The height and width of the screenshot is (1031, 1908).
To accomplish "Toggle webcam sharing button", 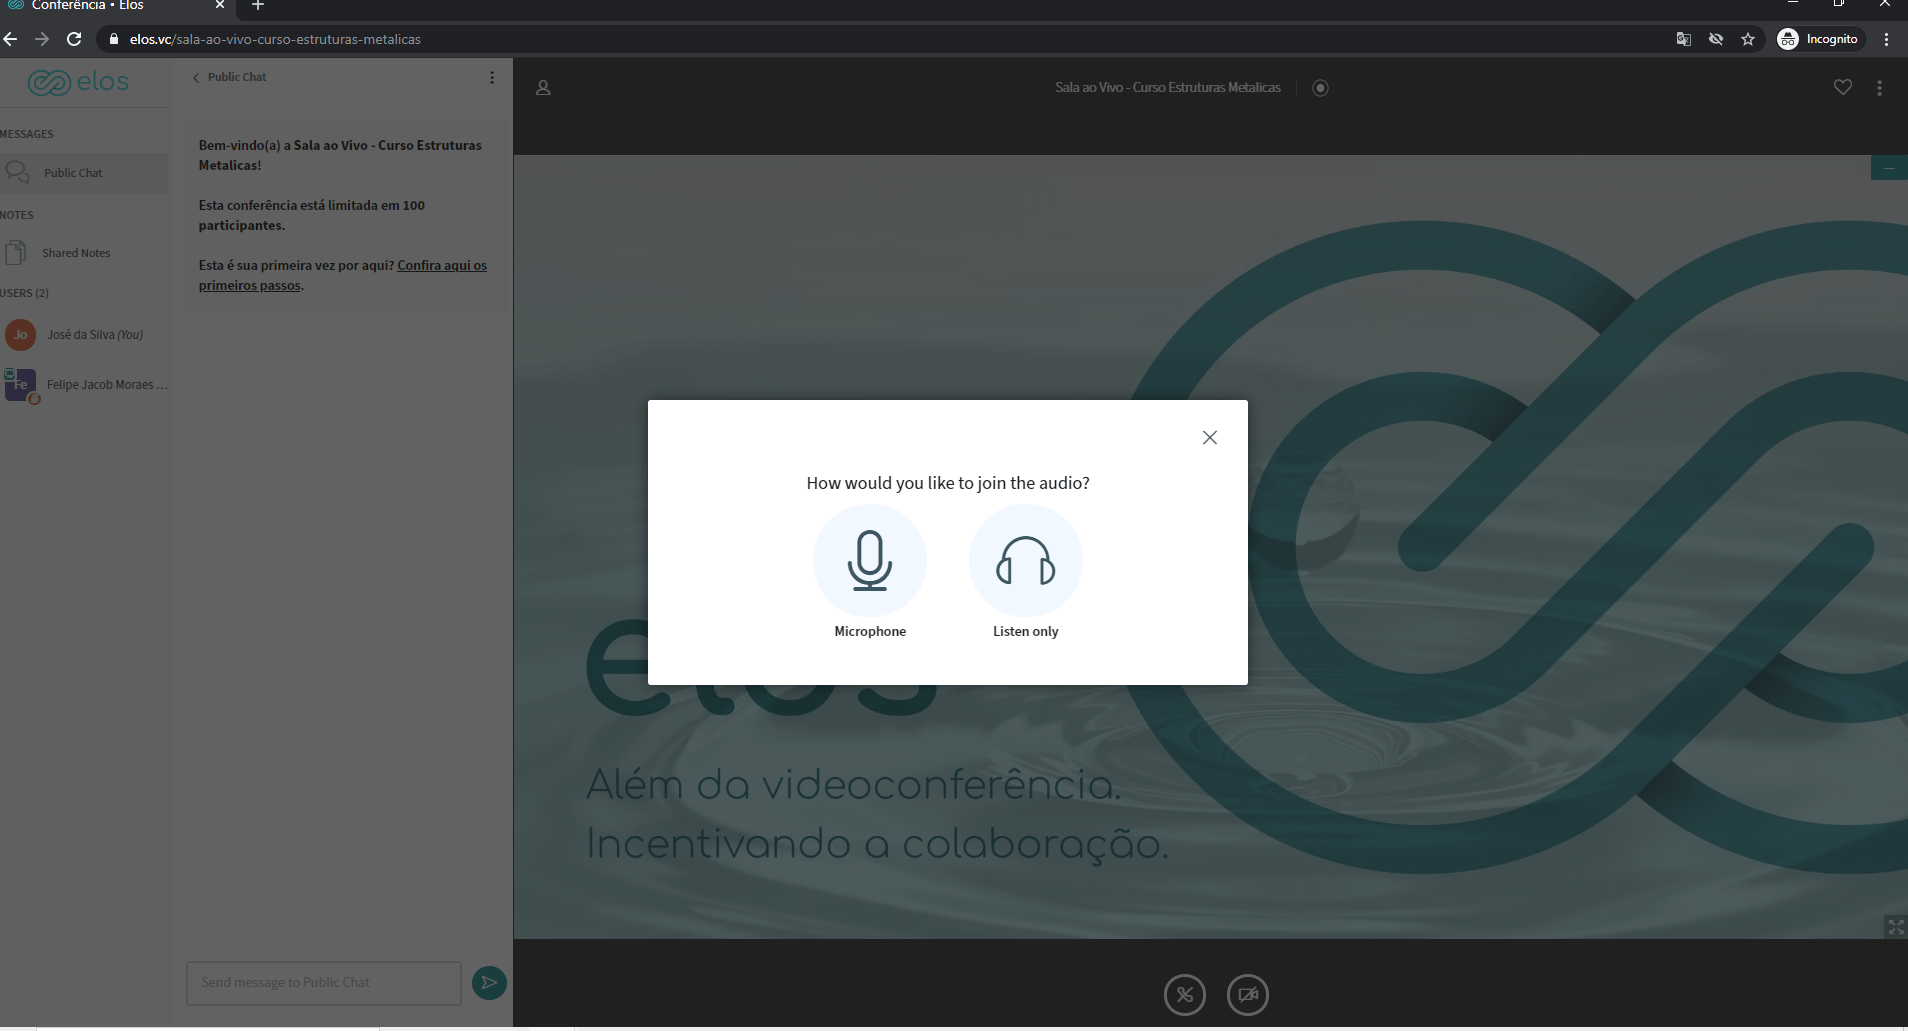I will 1248,994.
